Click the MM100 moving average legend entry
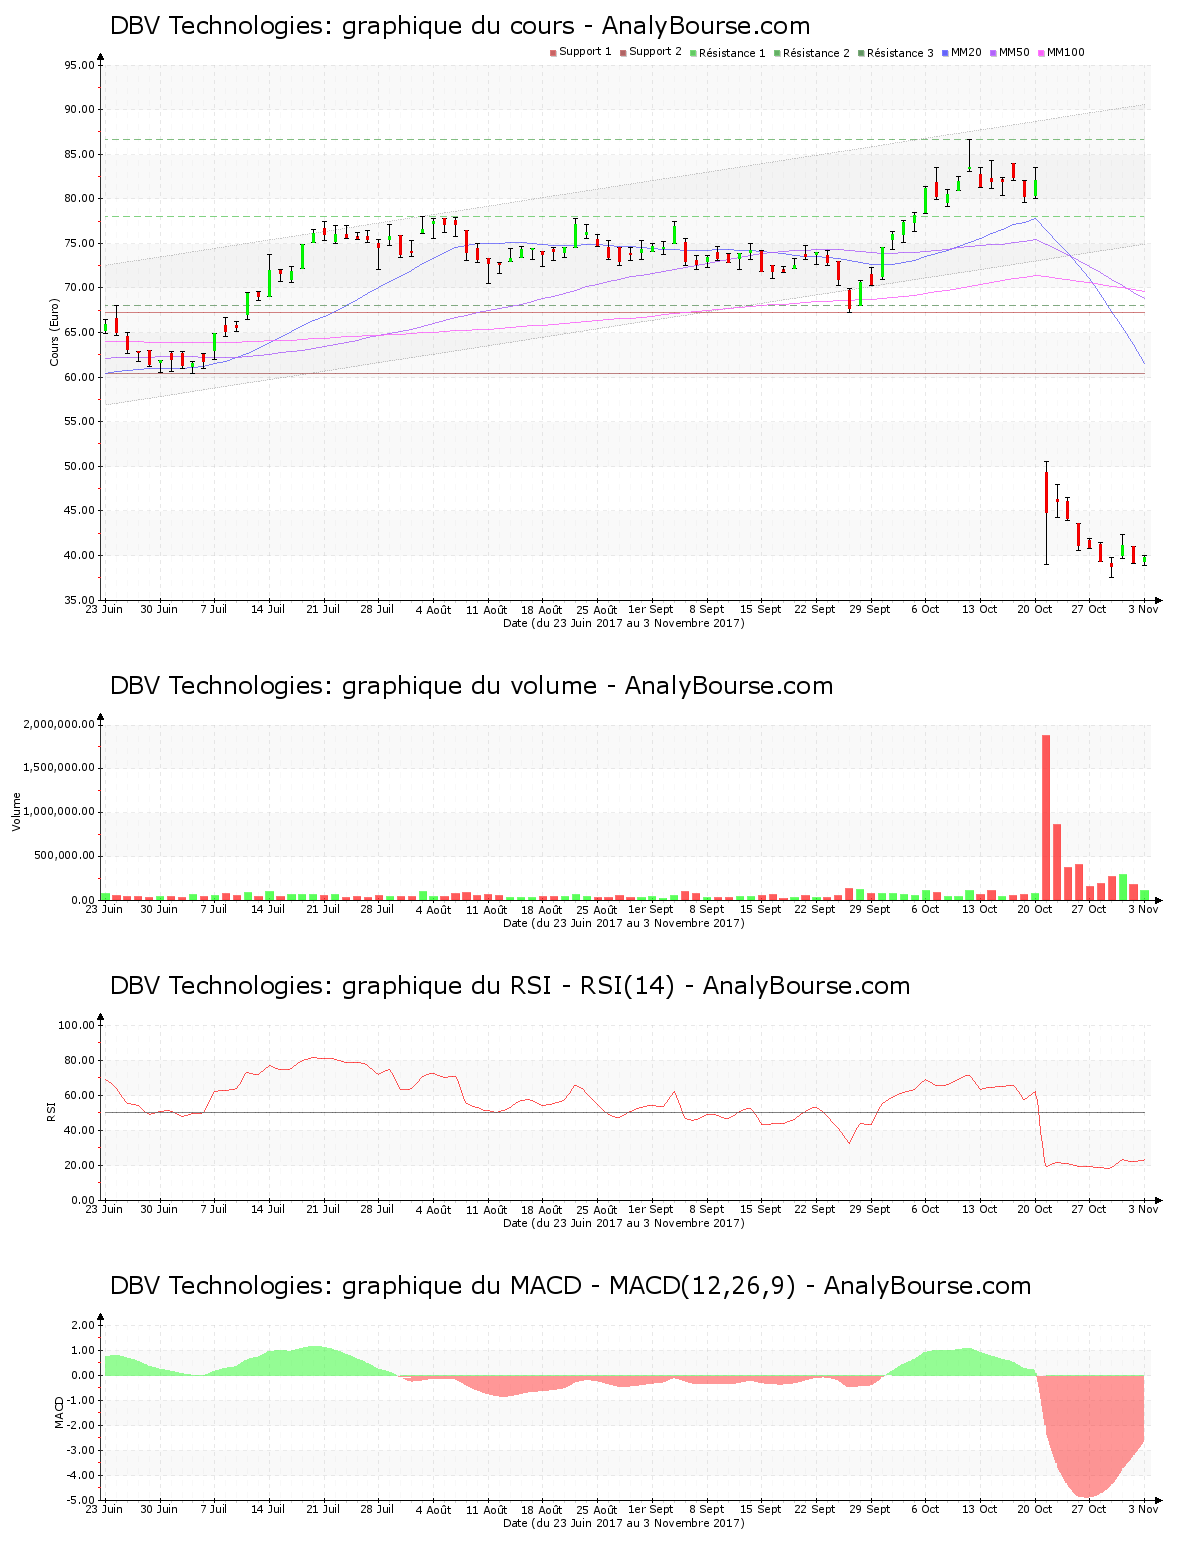The image size is (1200, 1550). coord(1061,52)
